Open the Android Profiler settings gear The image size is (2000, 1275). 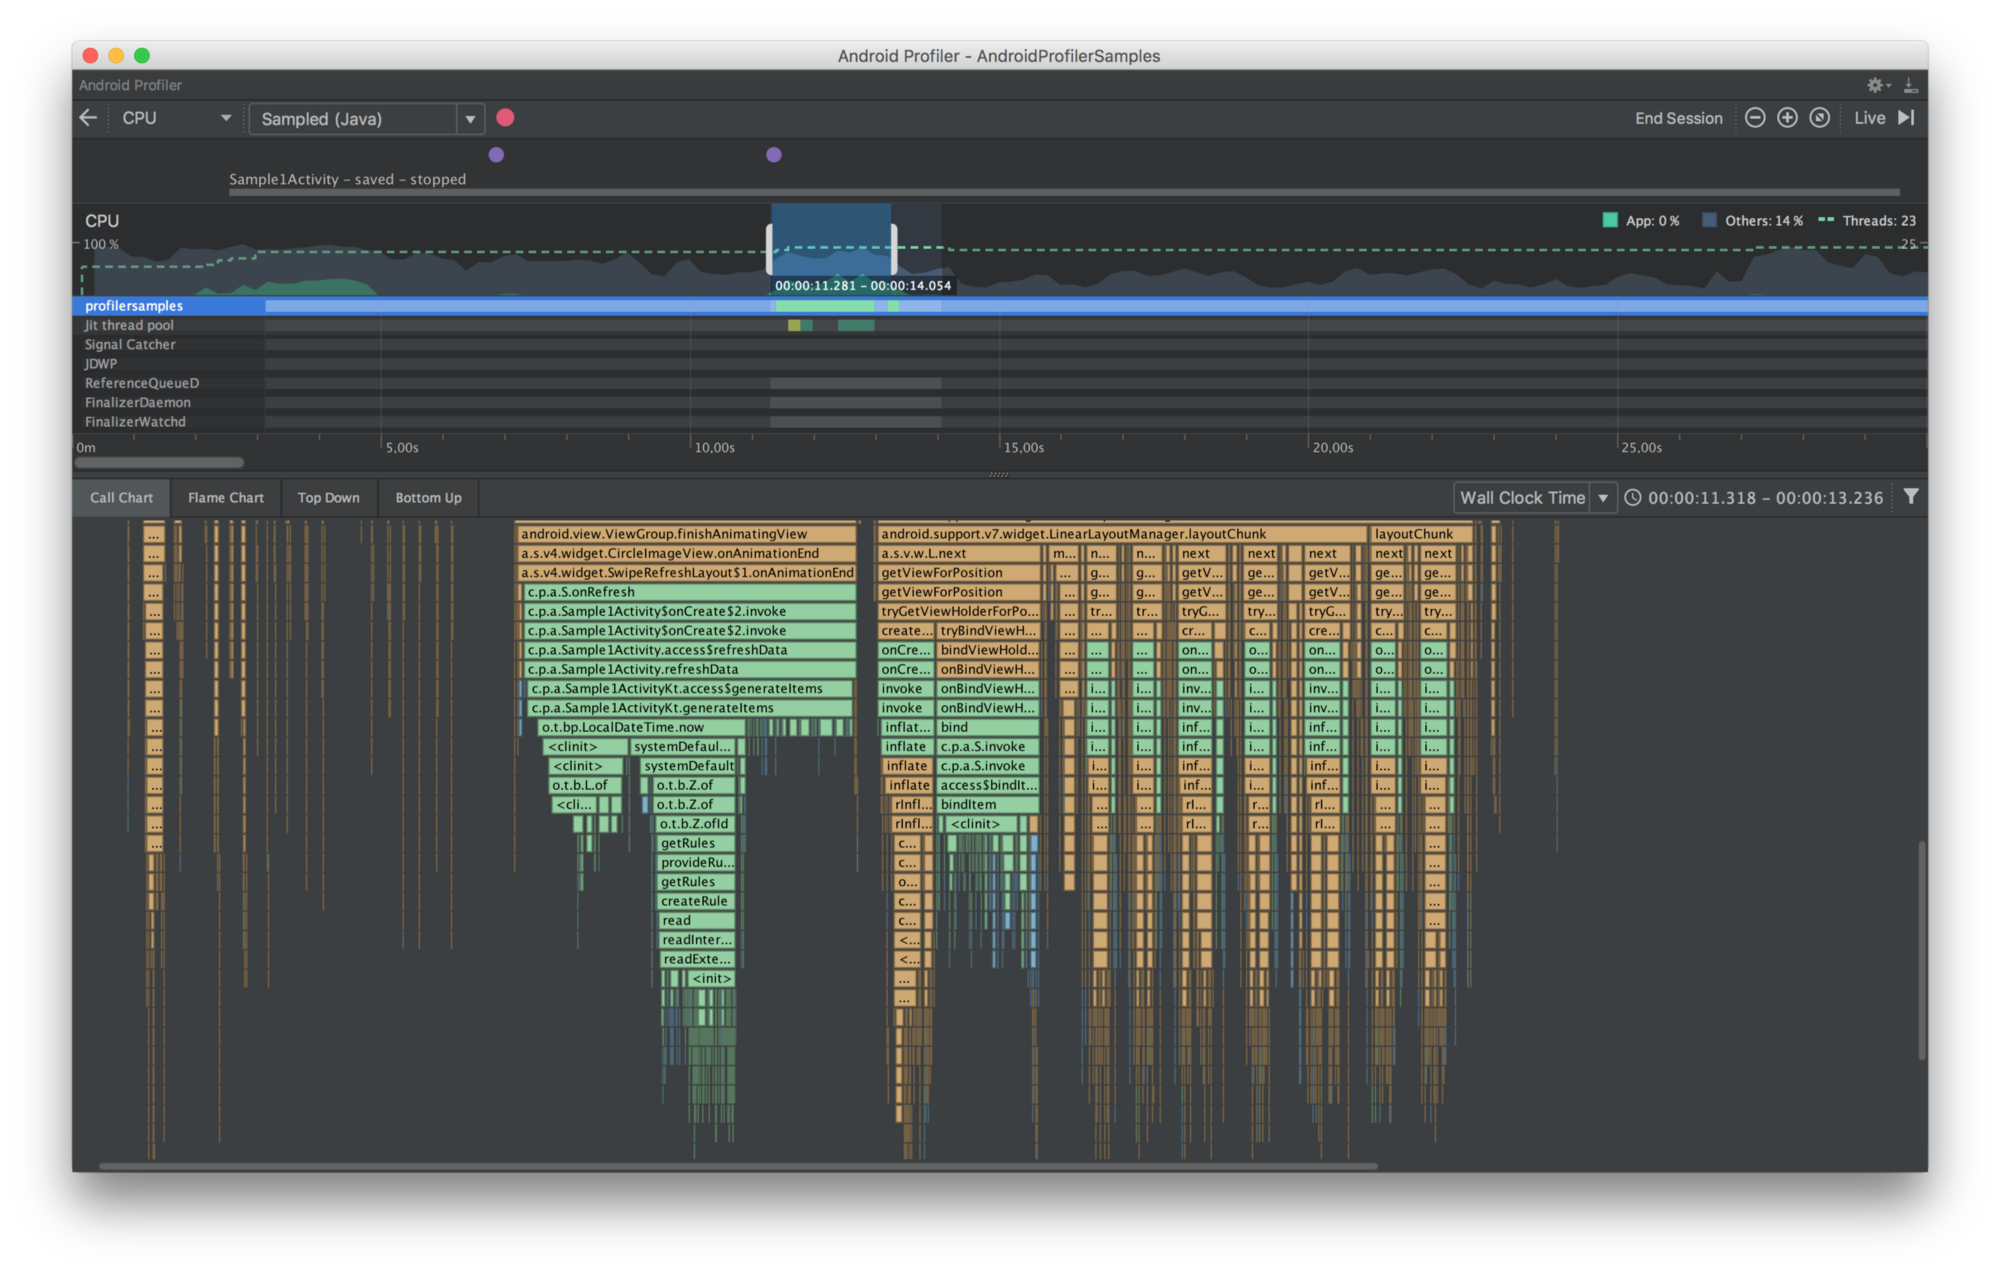(x=1875, y=85)
